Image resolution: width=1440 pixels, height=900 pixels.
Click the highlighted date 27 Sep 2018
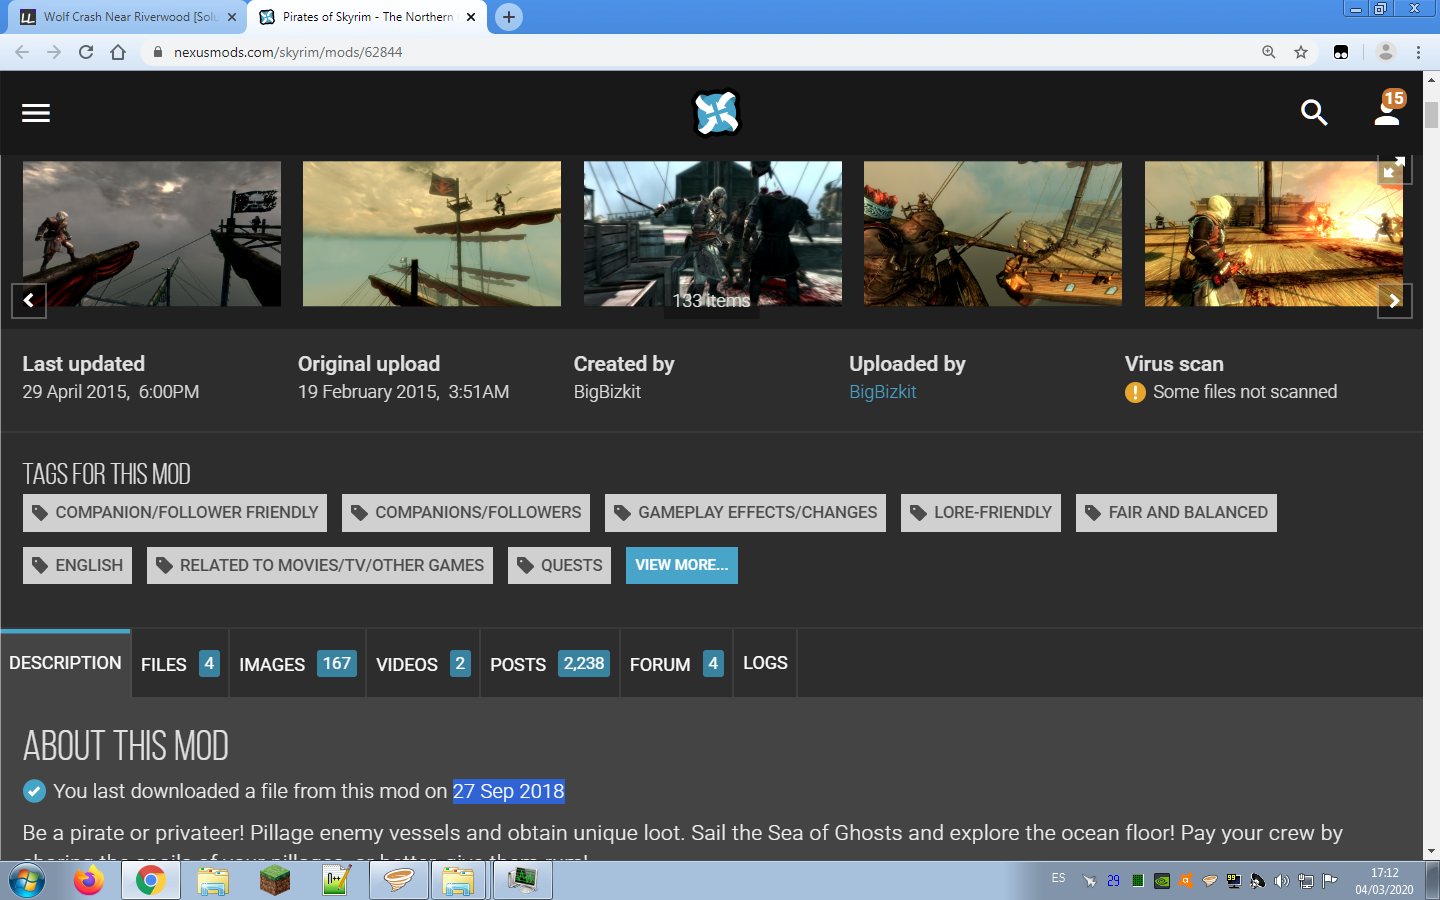click(x=509, y=791)
